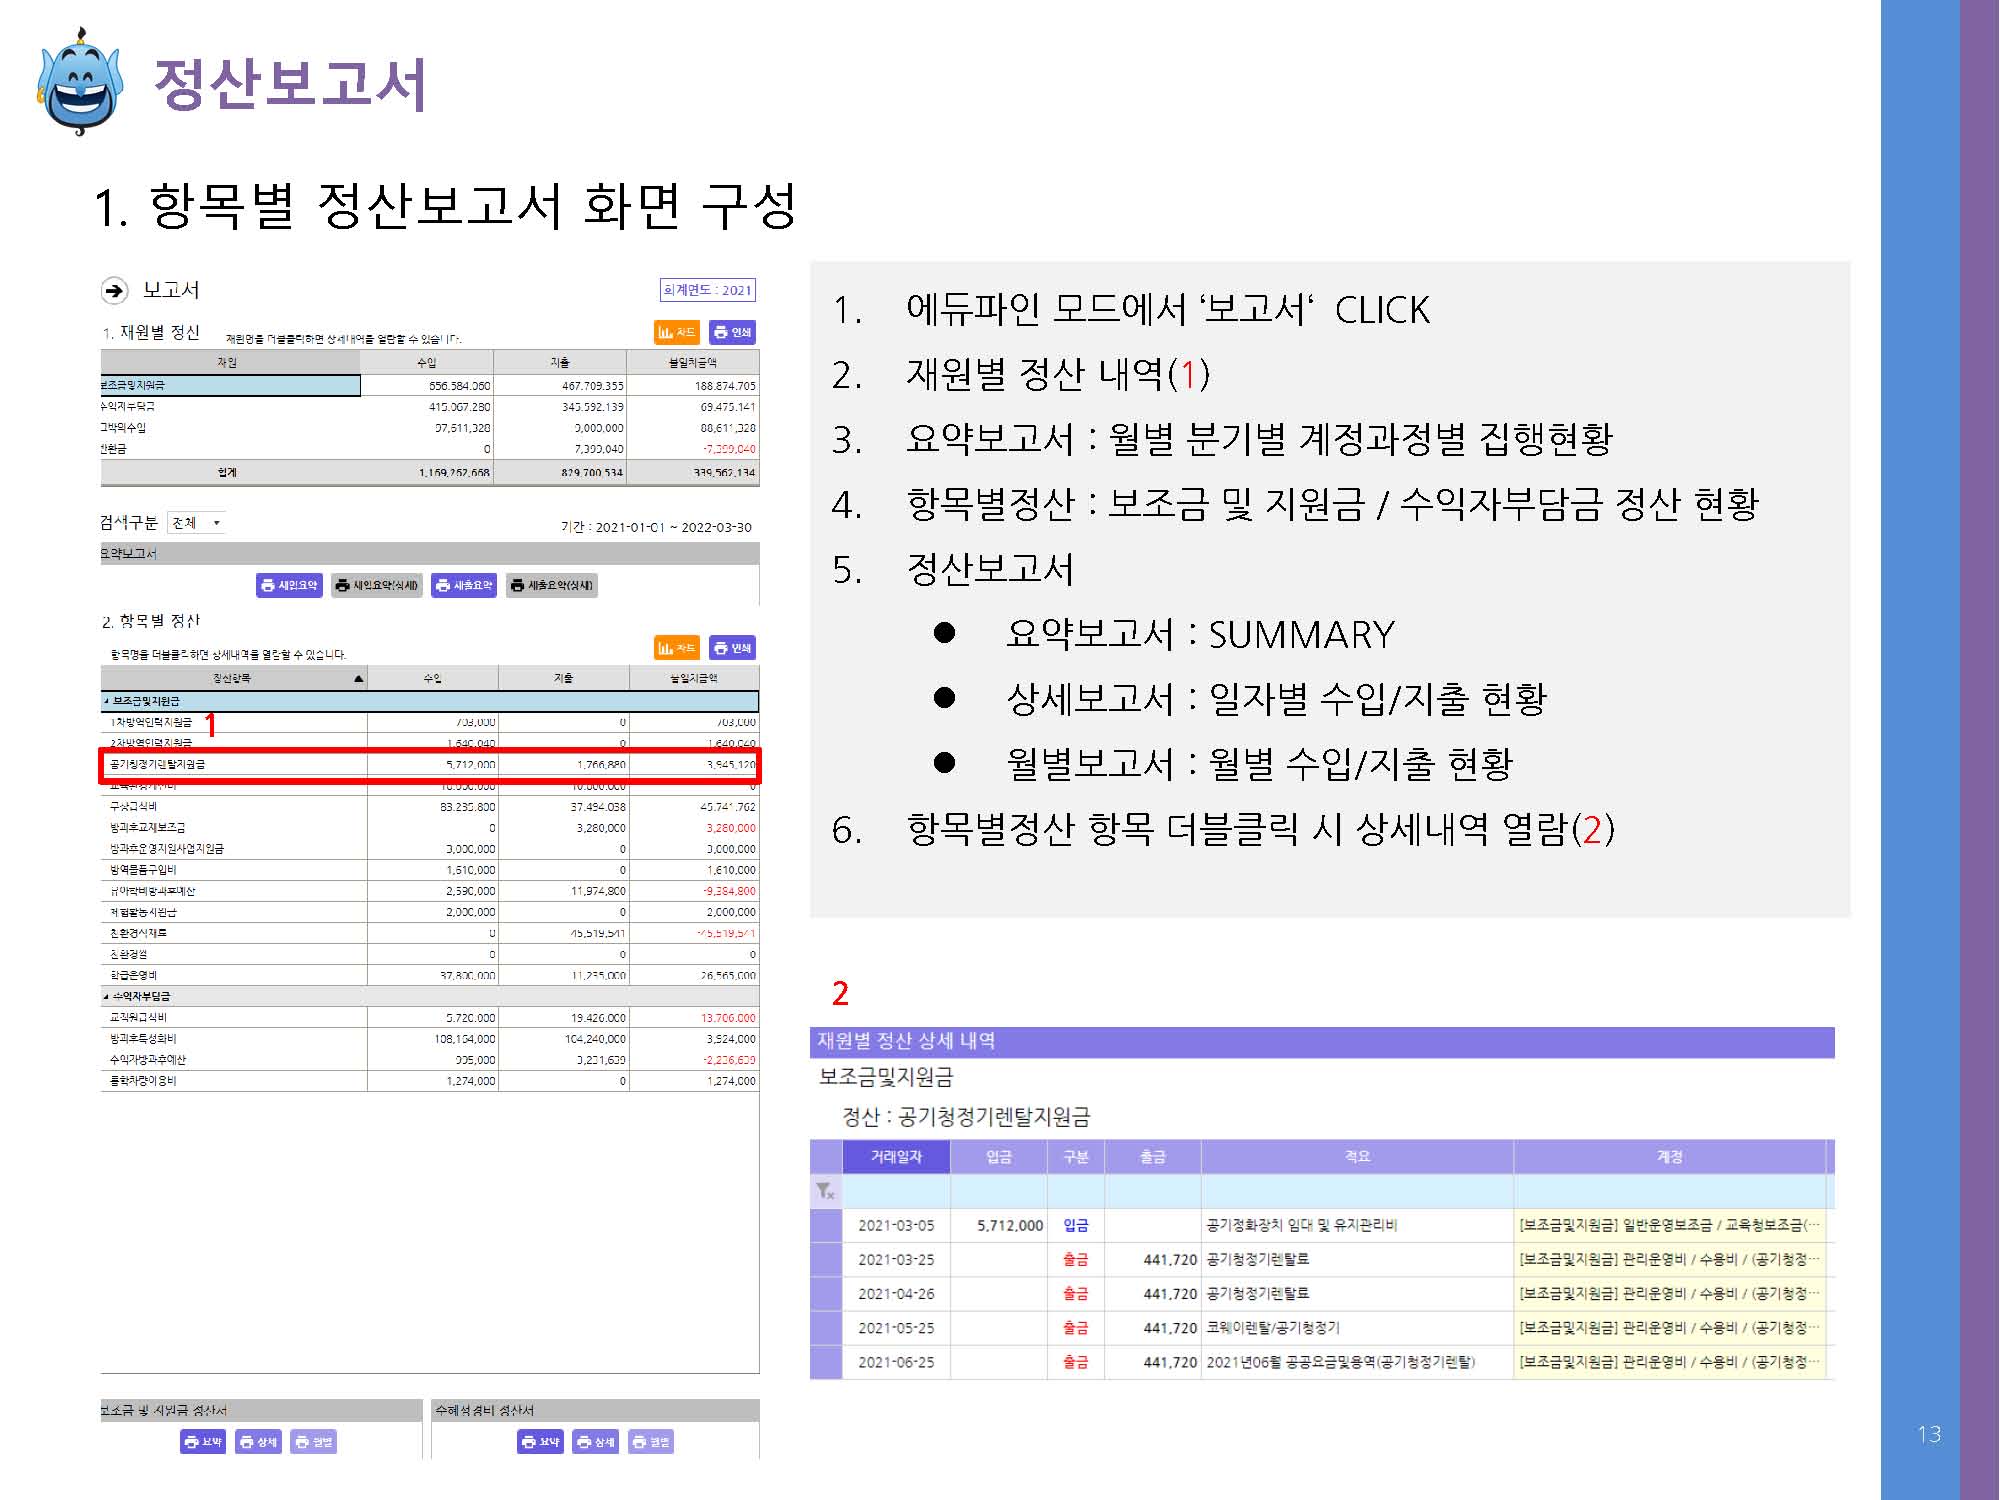Image resolution: width=2000 pixels, height=1500 pixels.
Task: Print the 세출요약 summary report
Action: (x=464, y=585)
